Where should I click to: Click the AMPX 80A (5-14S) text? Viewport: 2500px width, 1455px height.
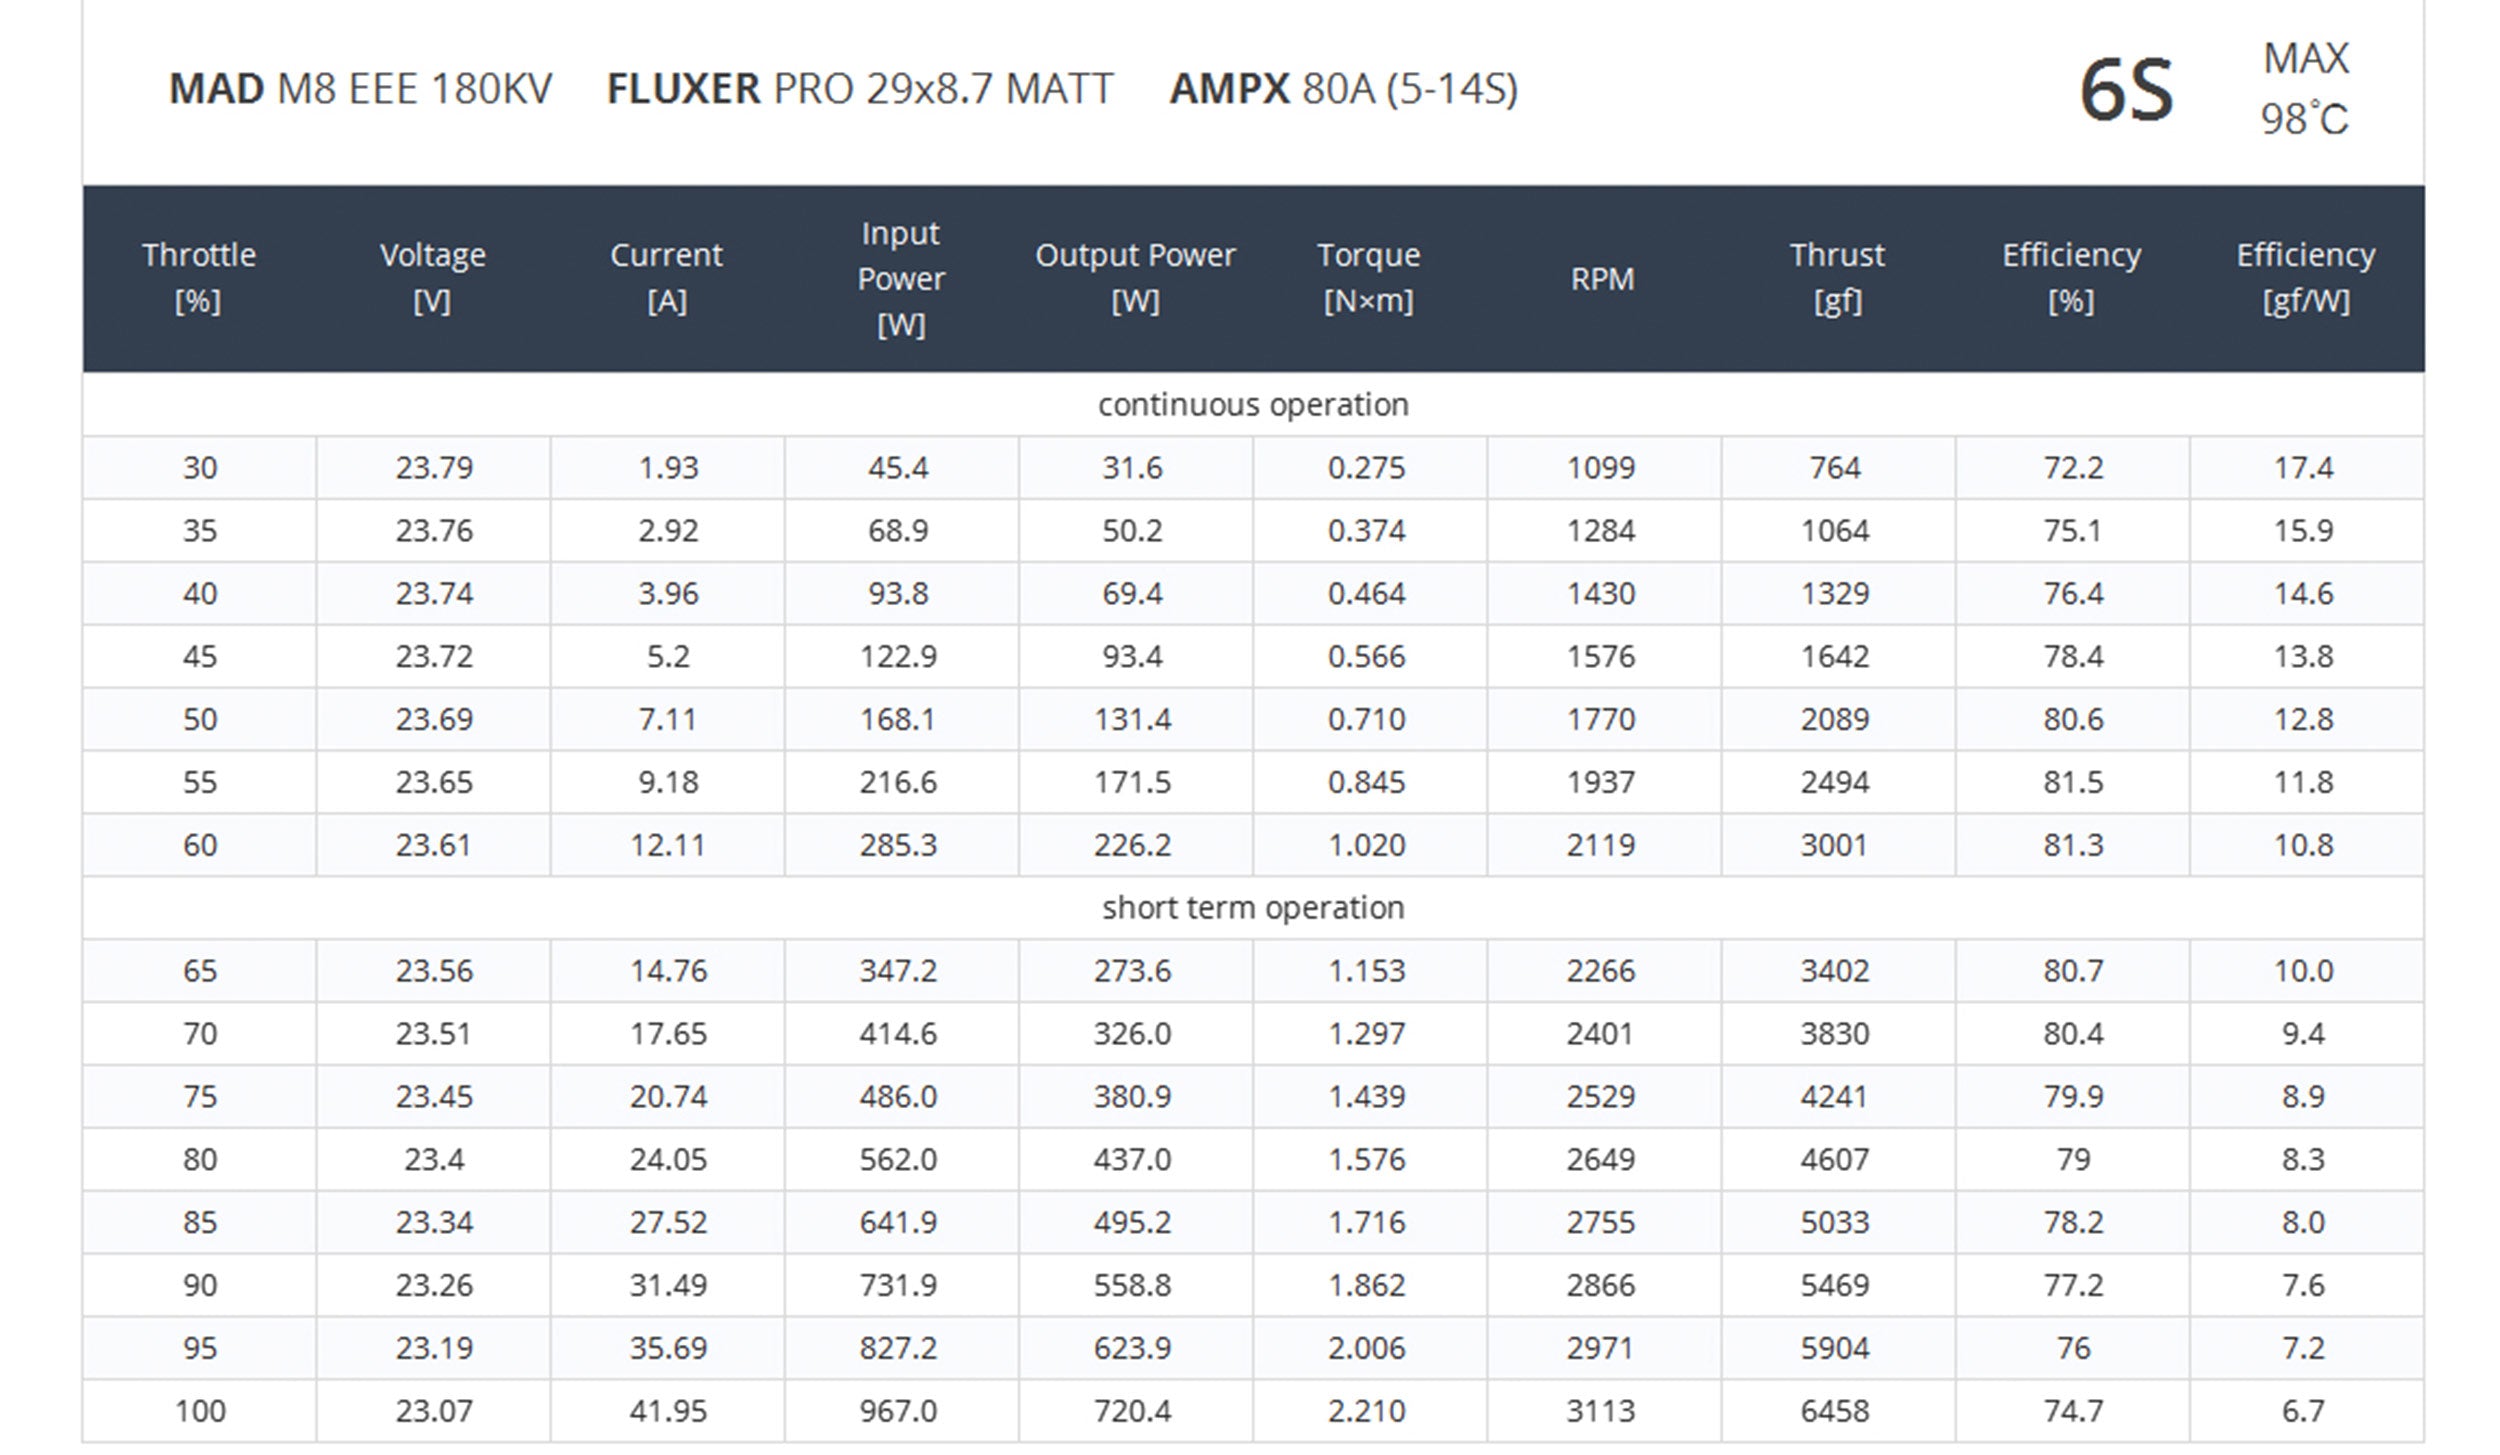1344,89
